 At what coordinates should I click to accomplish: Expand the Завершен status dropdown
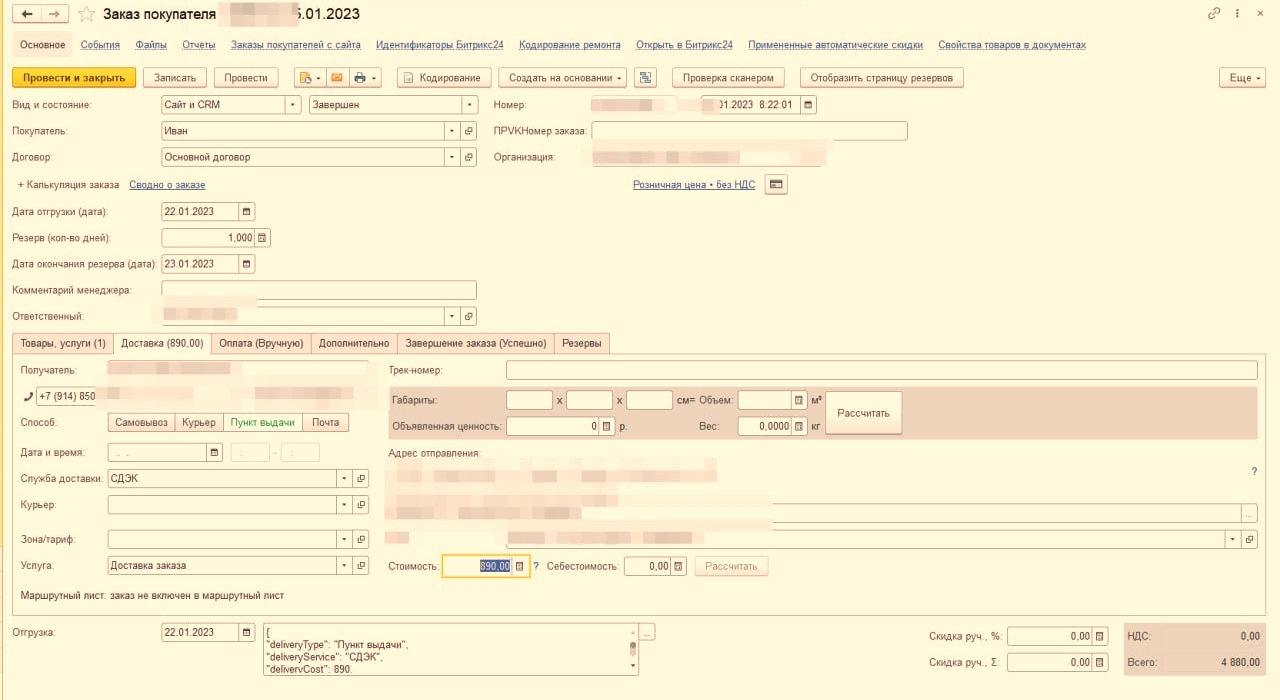point(469,105)
